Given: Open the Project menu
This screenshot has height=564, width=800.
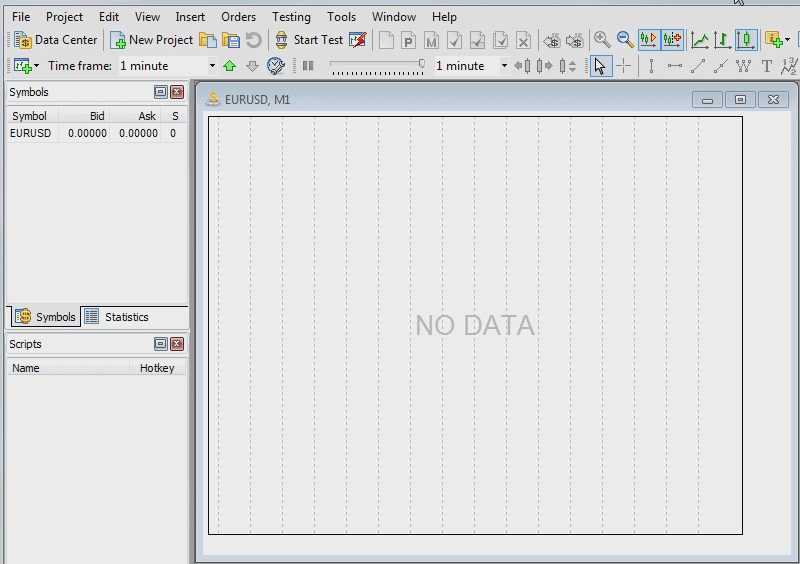Looking at the screenshot, I should tap(64, 17).
